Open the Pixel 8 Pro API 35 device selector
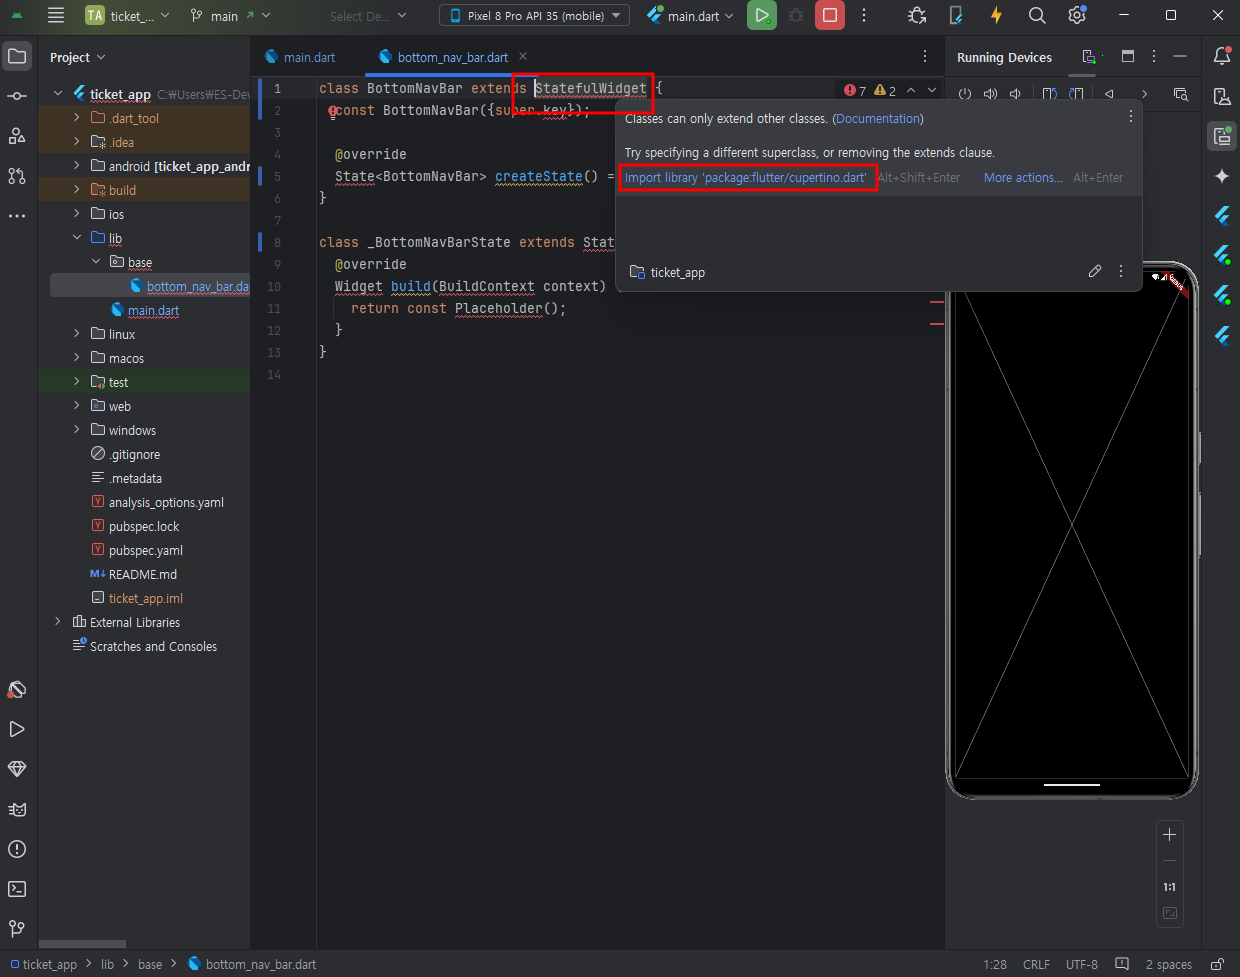 point(535,15)
